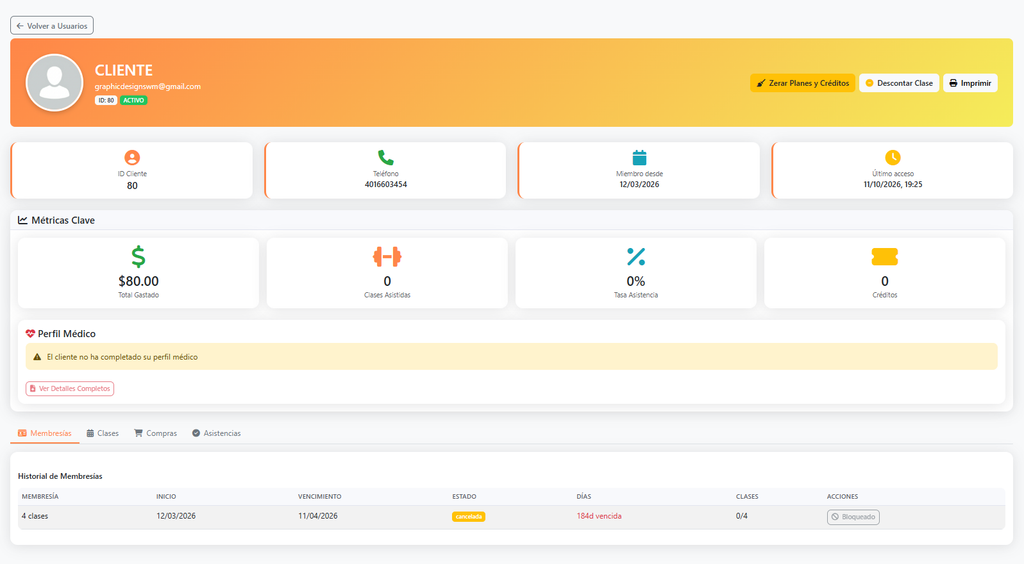
Task: Click the INICIO column header
Action: click(x=166, y=497)
